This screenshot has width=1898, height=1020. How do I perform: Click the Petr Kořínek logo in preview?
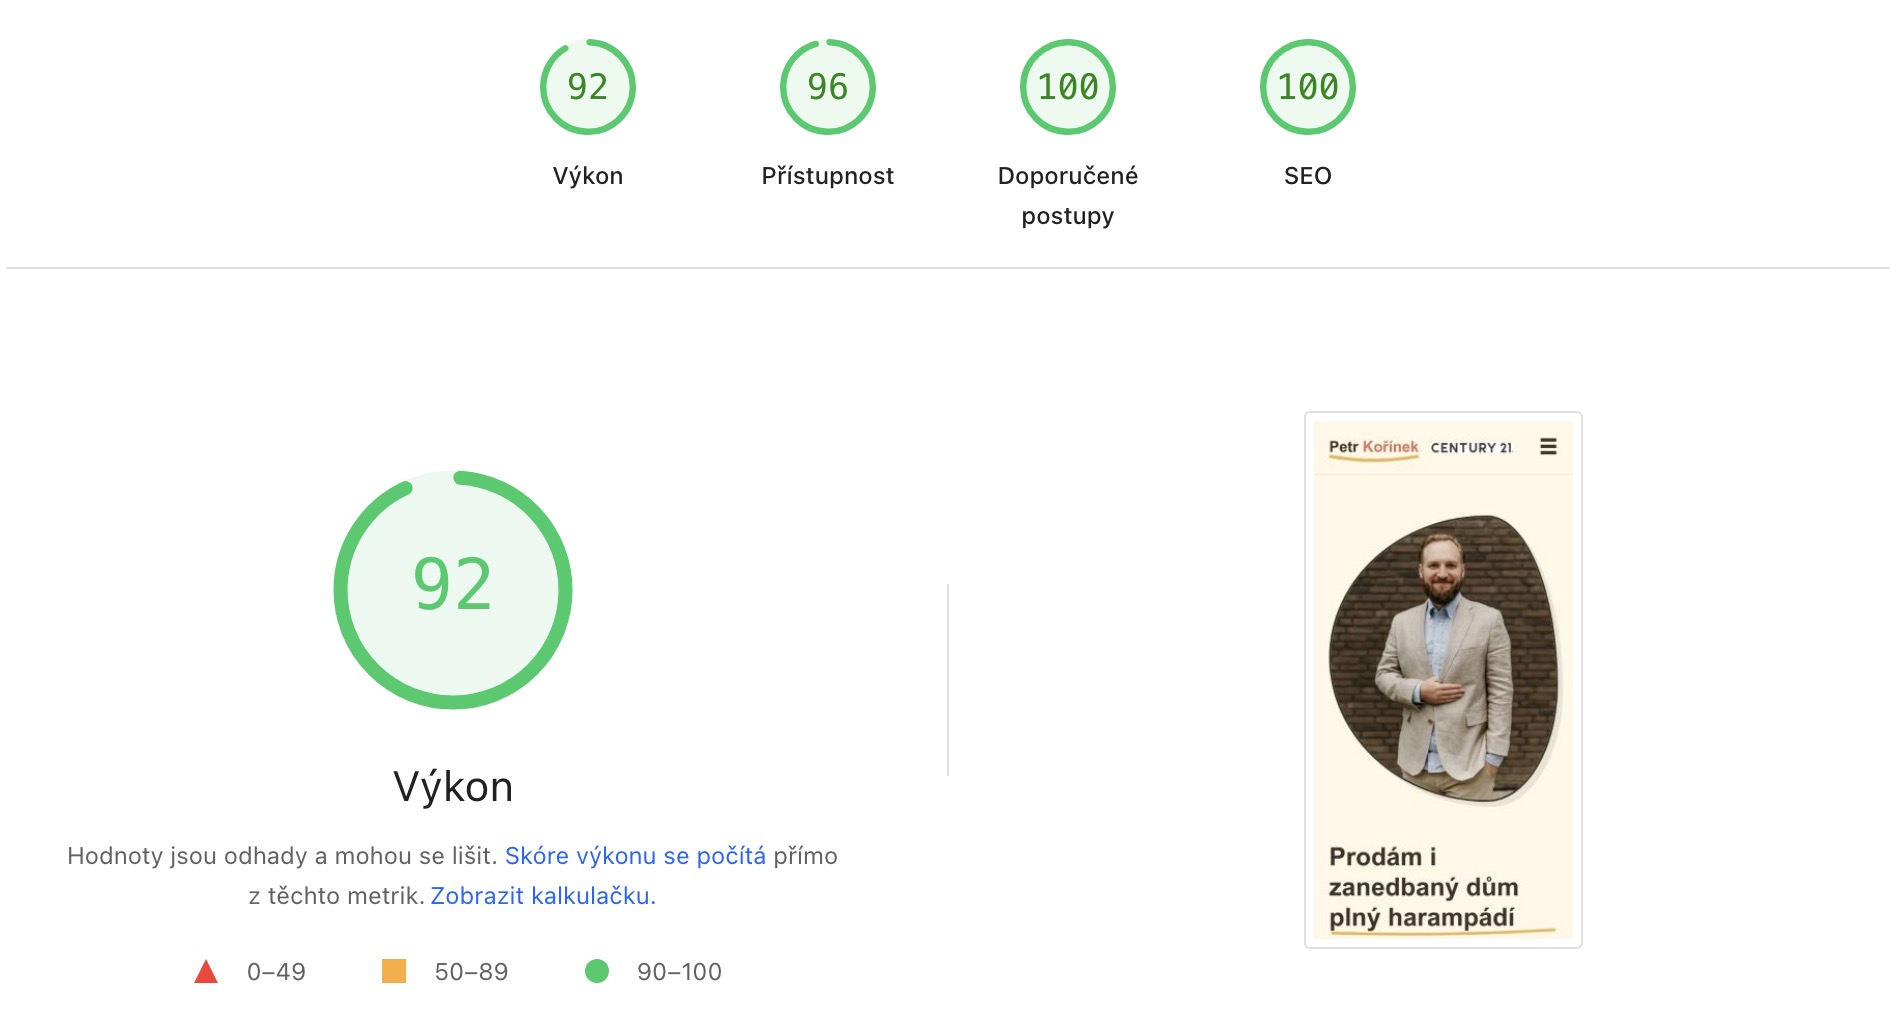(x=1373, y=447)
